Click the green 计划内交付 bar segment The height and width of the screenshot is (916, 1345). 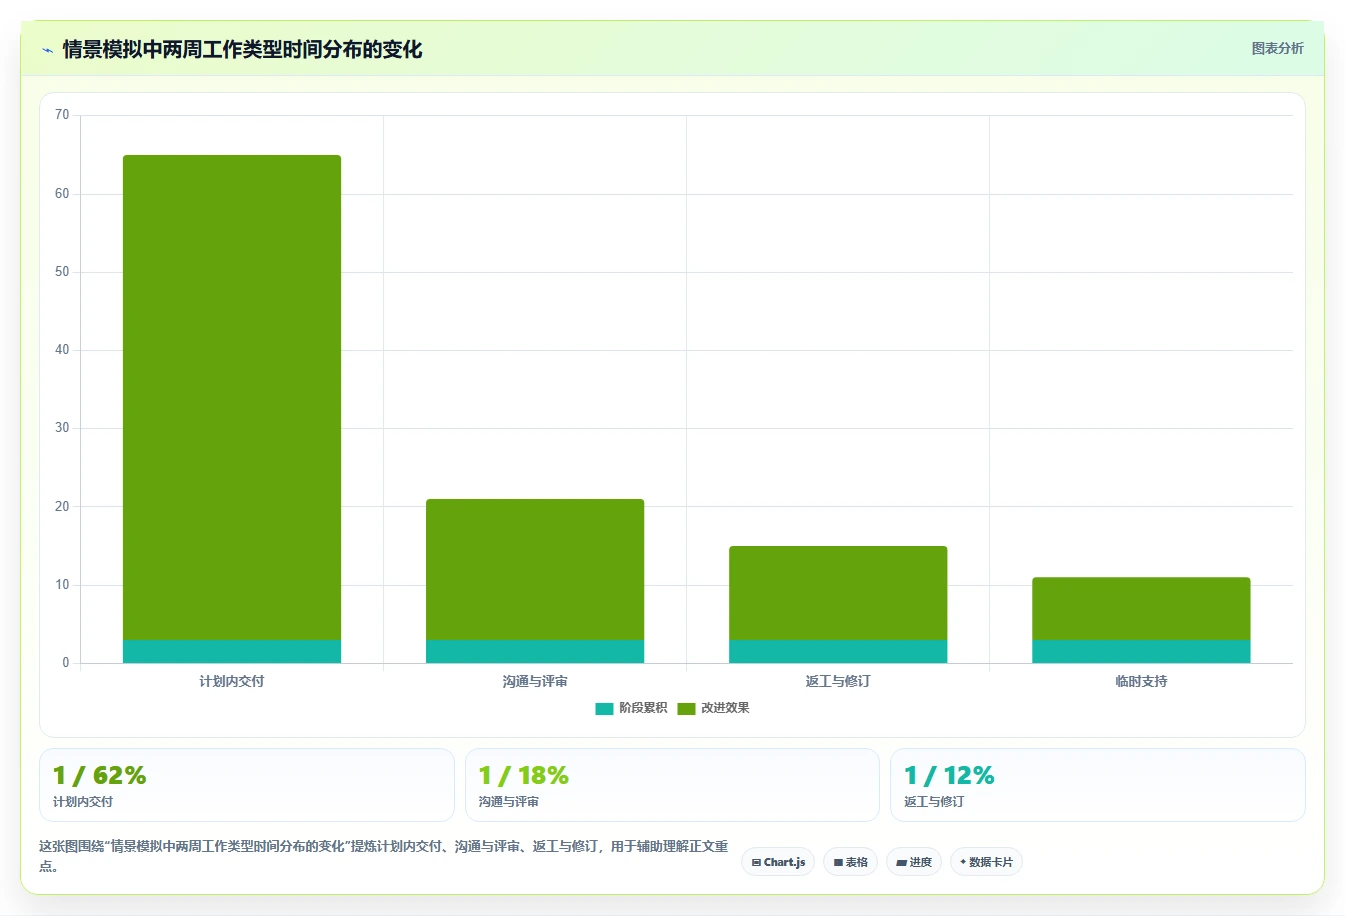[x=232, y=397]
